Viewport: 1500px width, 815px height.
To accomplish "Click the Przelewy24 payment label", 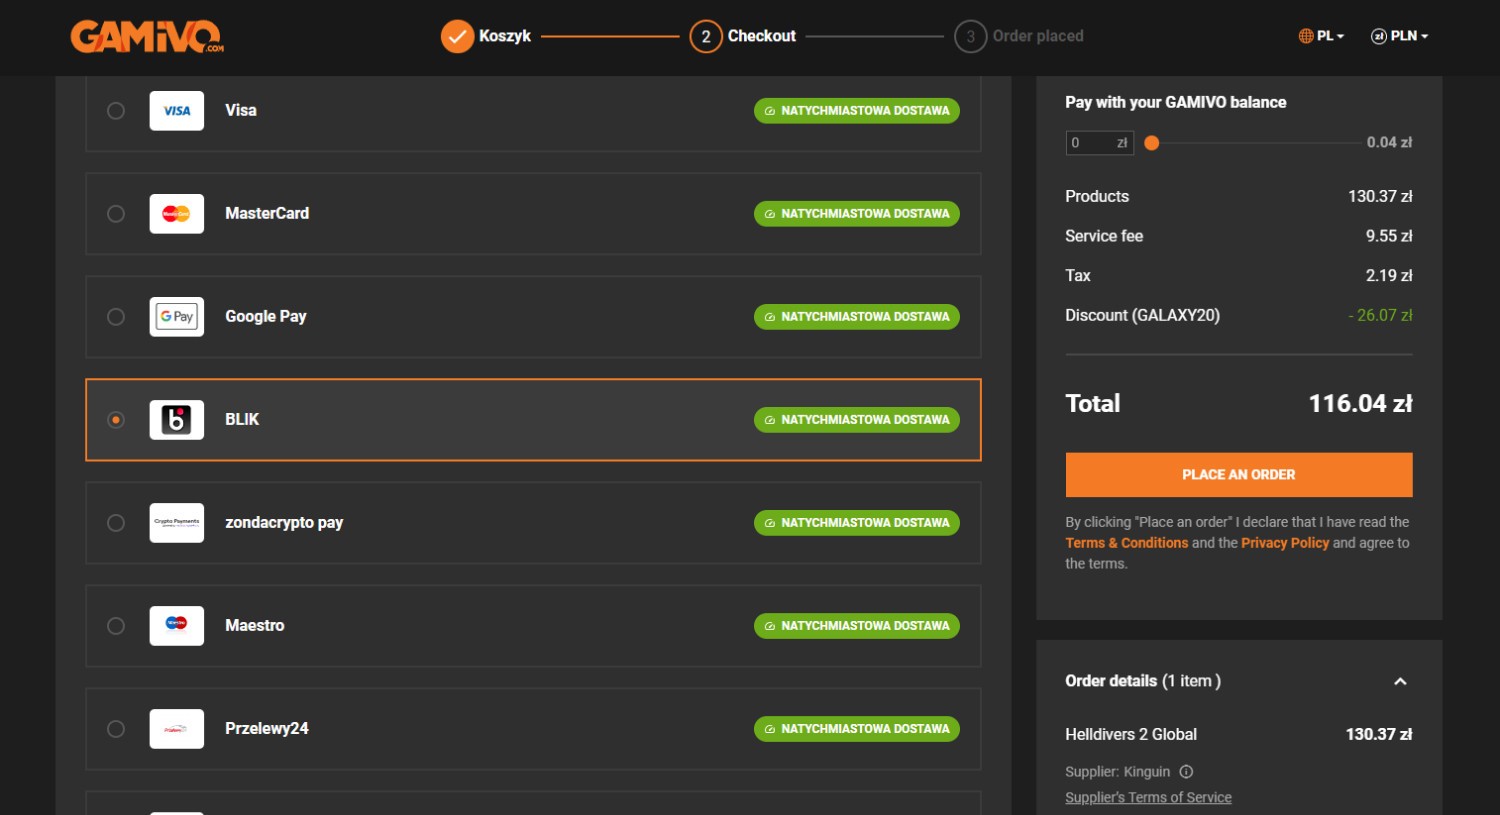I will click(x=267, y=729).
